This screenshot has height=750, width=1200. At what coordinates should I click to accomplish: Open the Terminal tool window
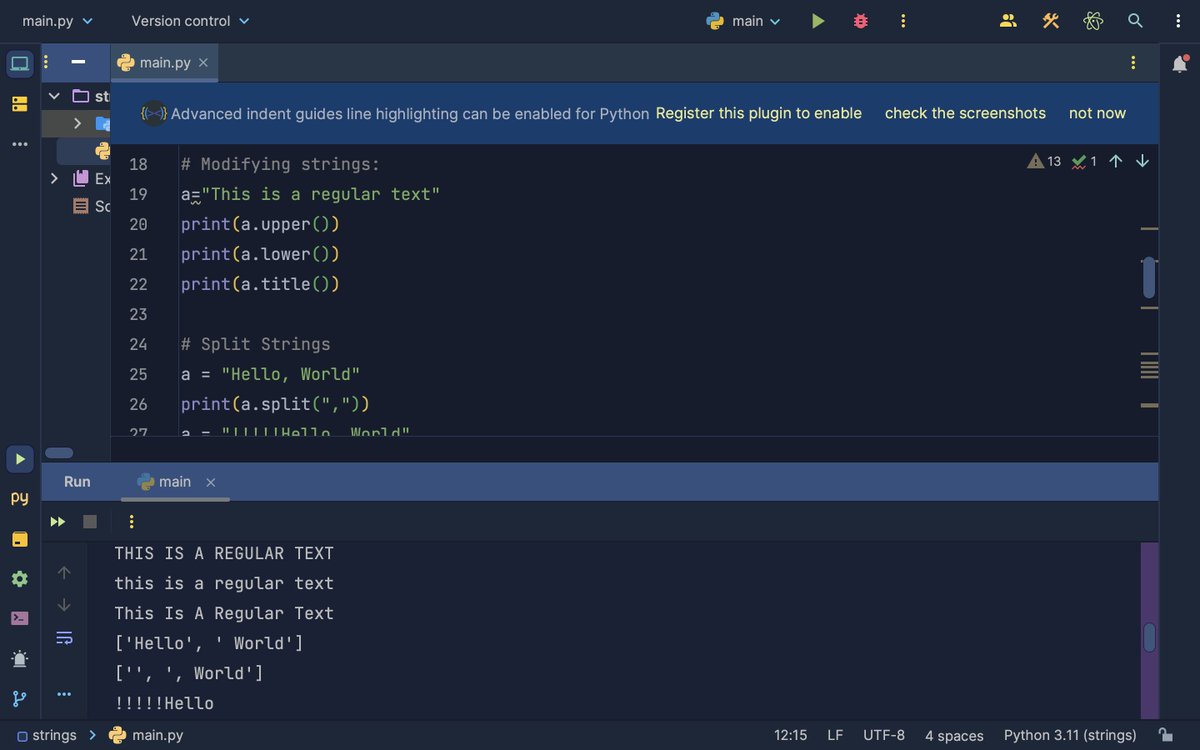click(20, 618)
